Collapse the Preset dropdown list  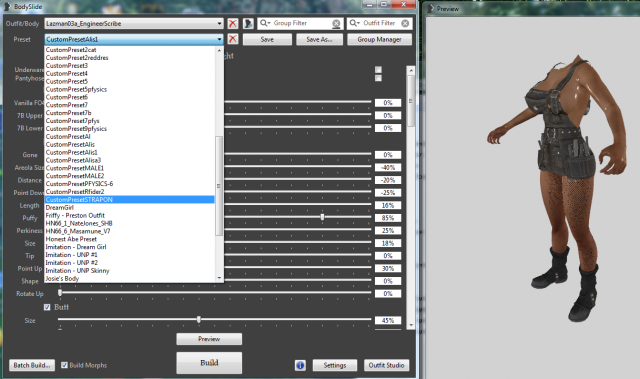coord(219,39)
